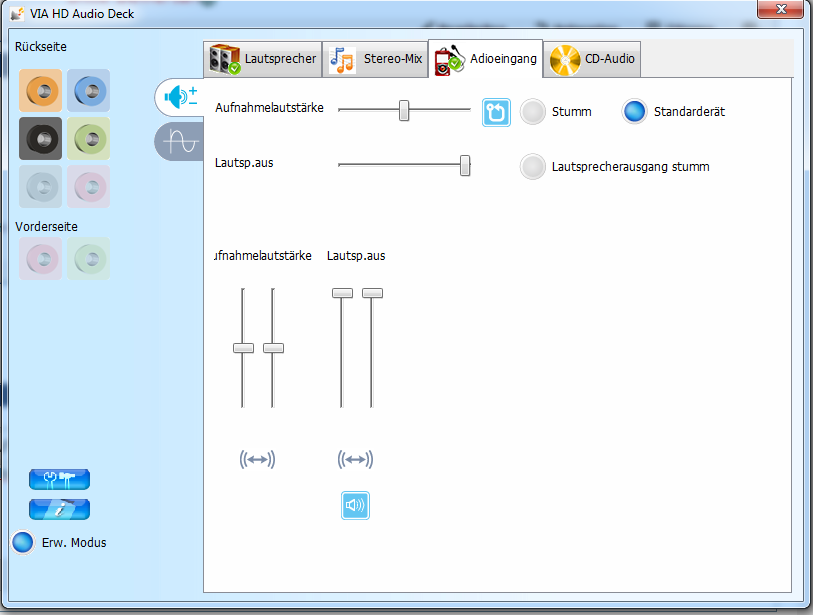This screenshot has height=615, width=813.
Task: Click balance link icon under Lautsp.aus sliders
Action: 355,459
